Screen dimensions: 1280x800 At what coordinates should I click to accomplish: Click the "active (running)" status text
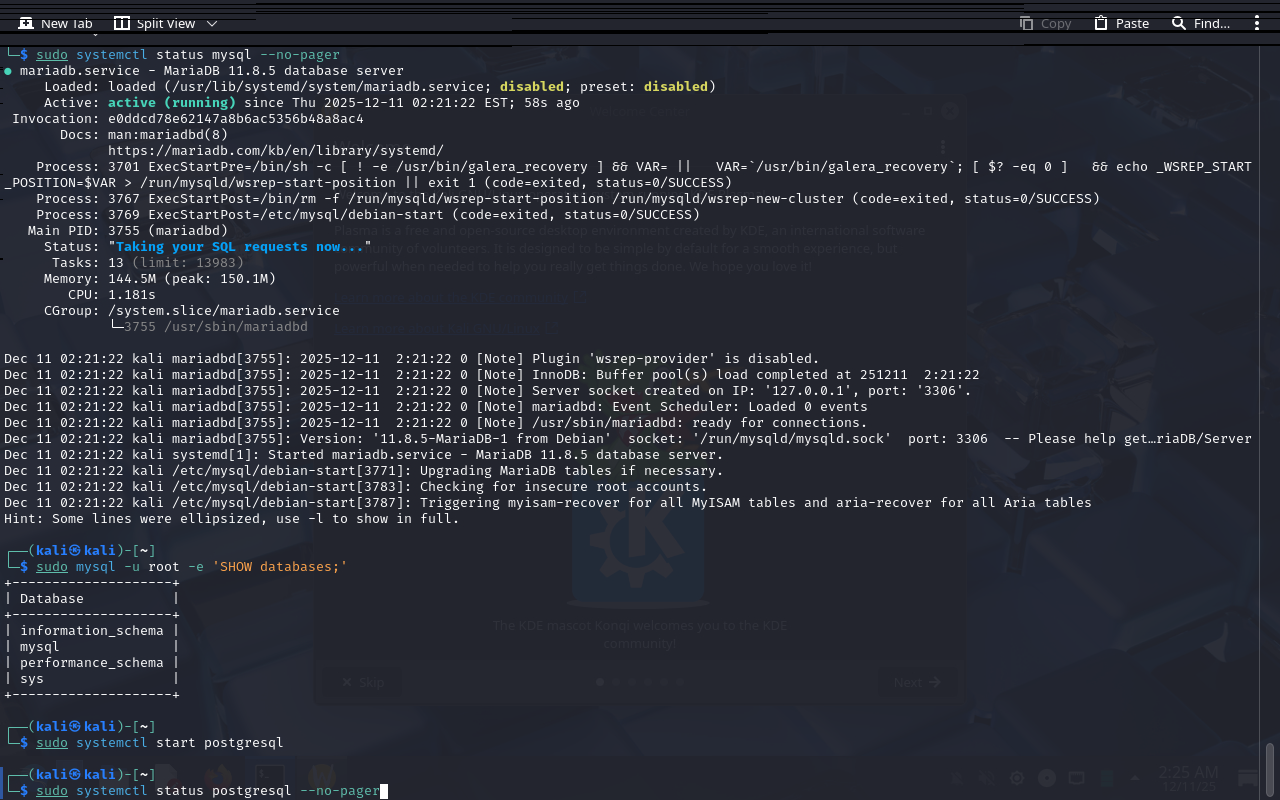(x=171, y=102)
